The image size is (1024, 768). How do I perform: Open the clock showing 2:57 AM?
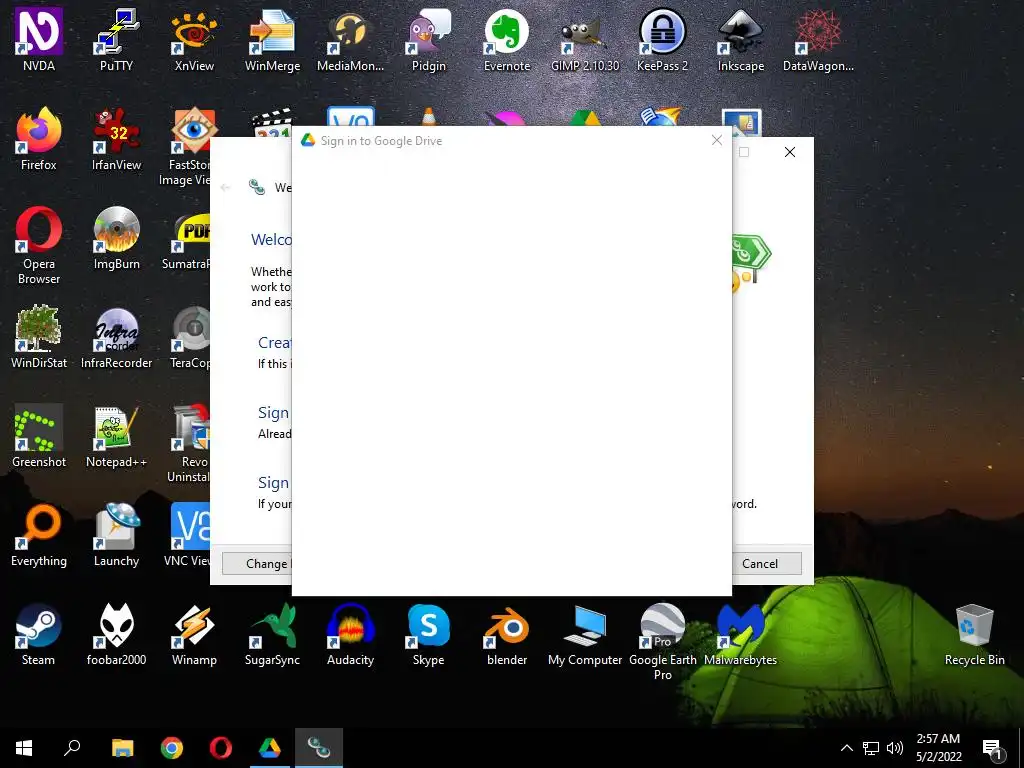click(938, 748)
